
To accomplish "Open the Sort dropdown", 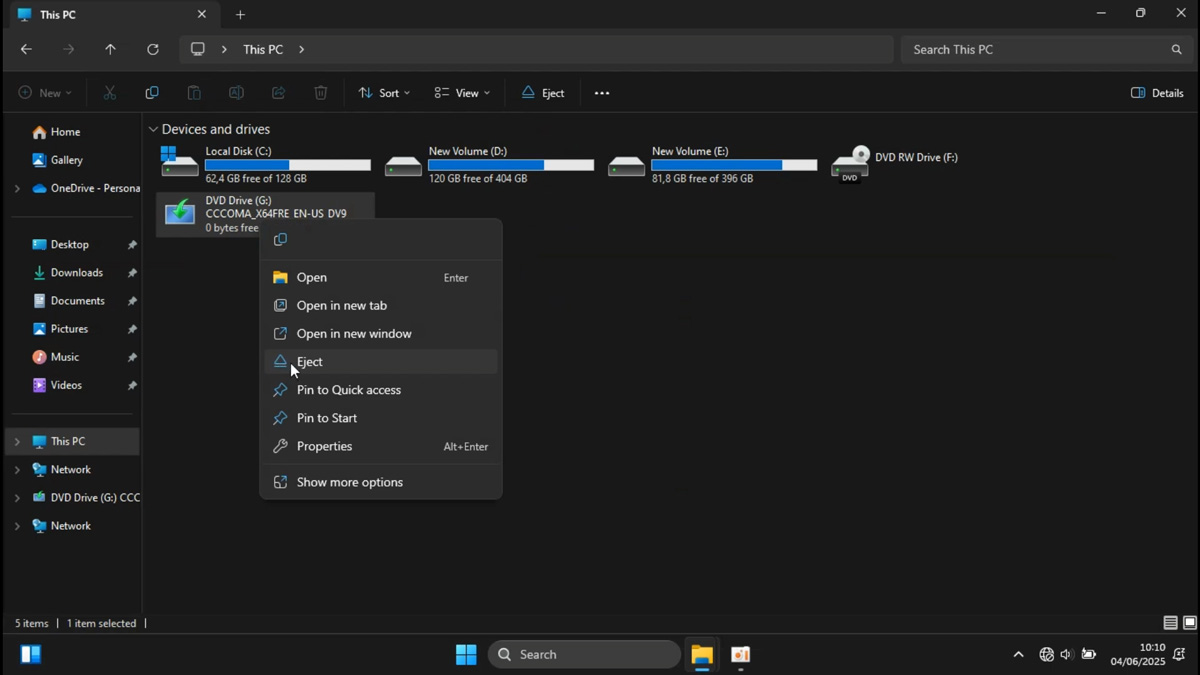I will [384, 92].
